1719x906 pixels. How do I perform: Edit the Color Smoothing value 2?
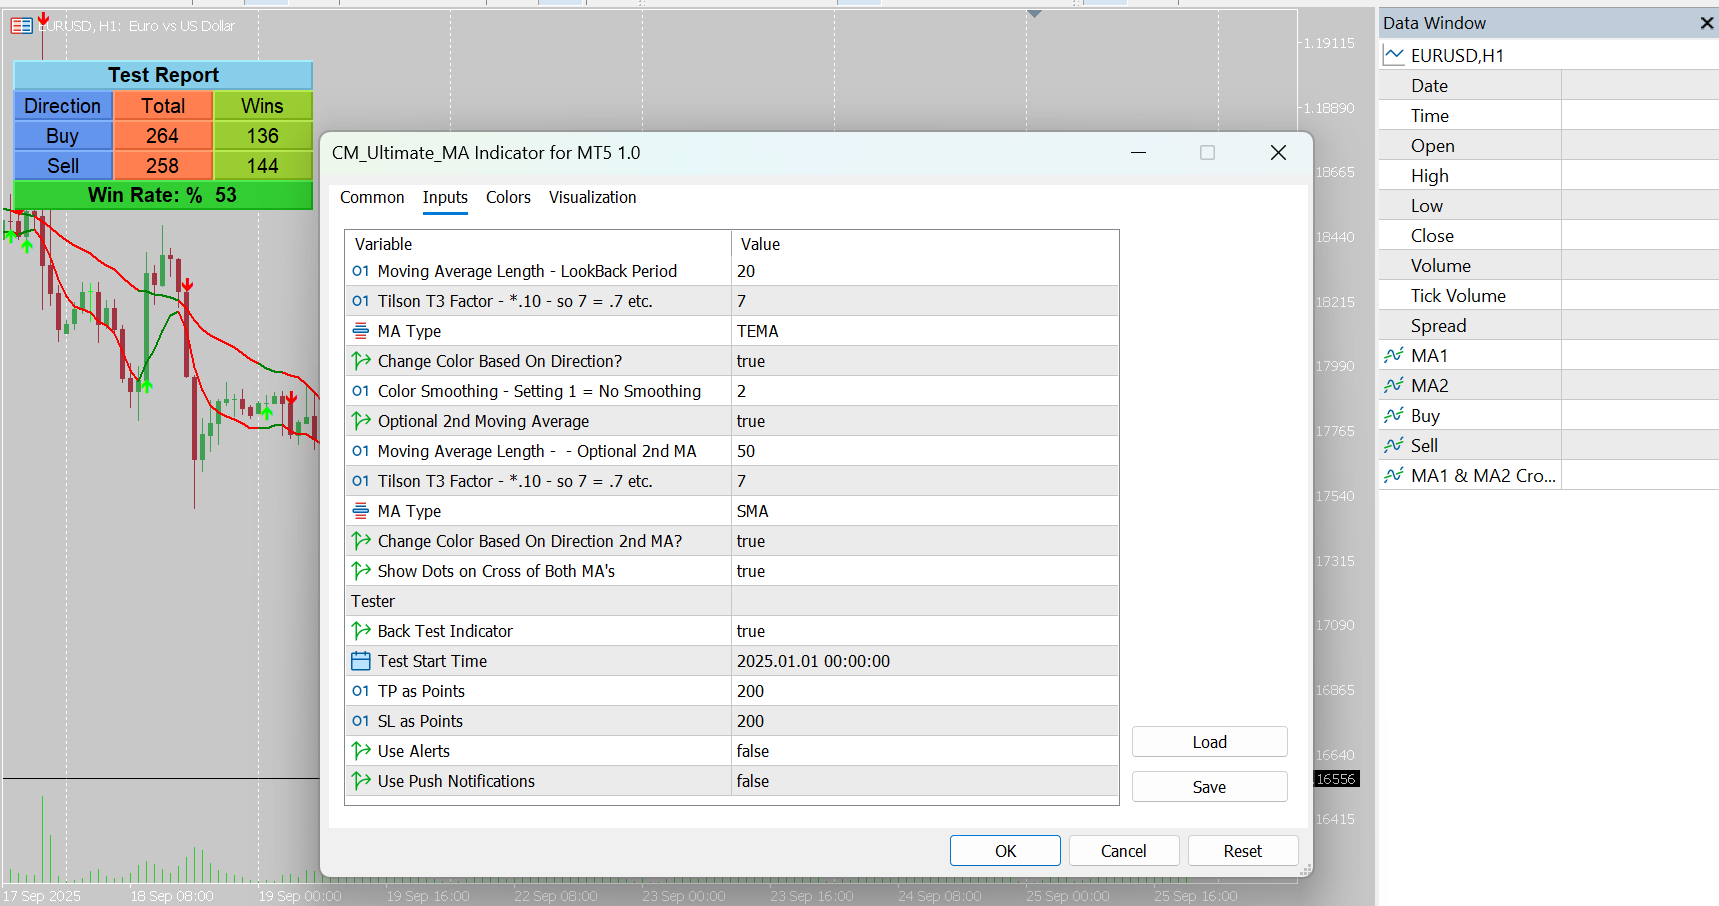tap(925, 391)
